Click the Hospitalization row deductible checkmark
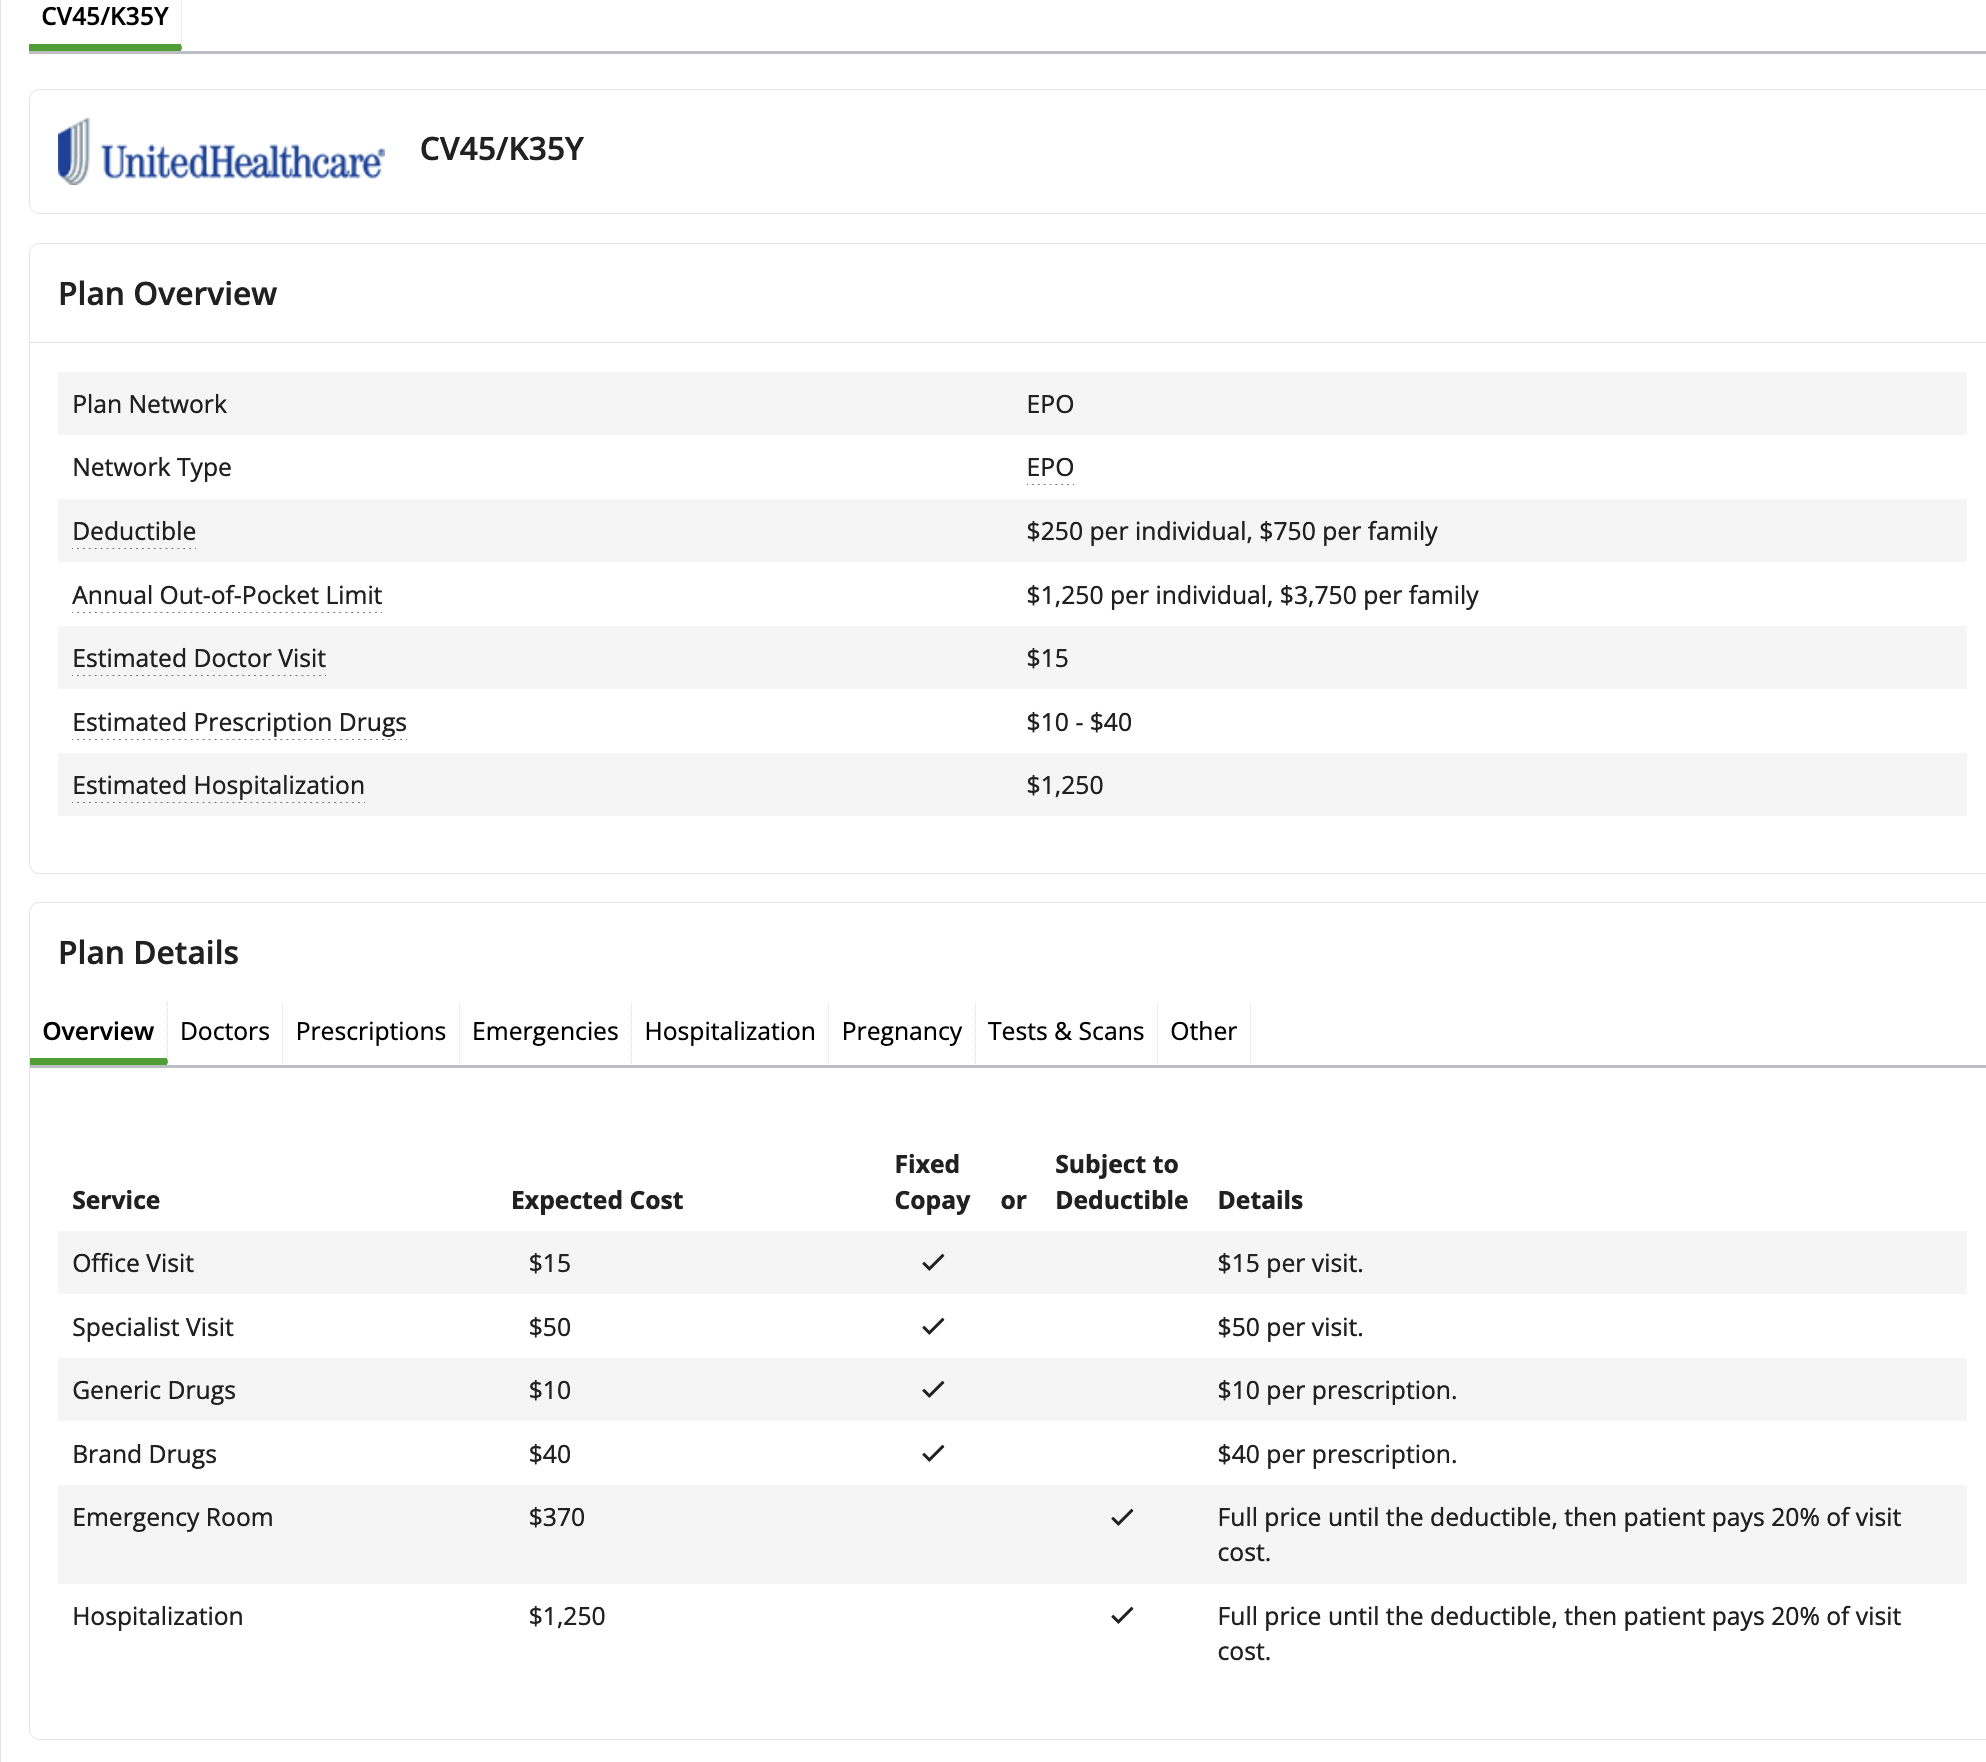The height and width of the screenshot is (1762, 1986). 1121,1616
